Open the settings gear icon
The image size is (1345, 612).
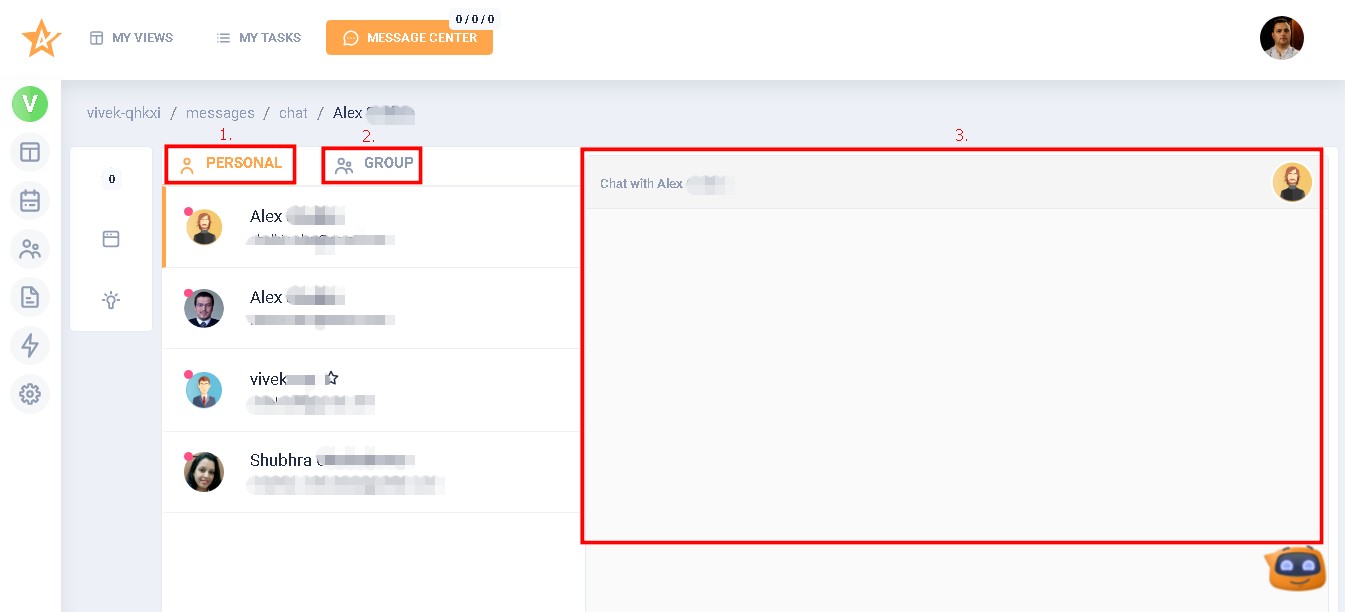30,393
